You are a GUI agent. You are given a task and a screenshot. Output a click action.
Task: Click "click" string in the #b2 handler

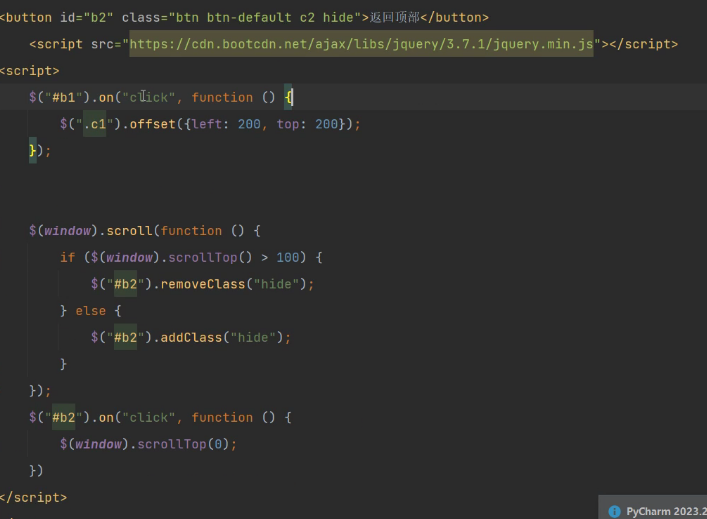click(149, 418)
